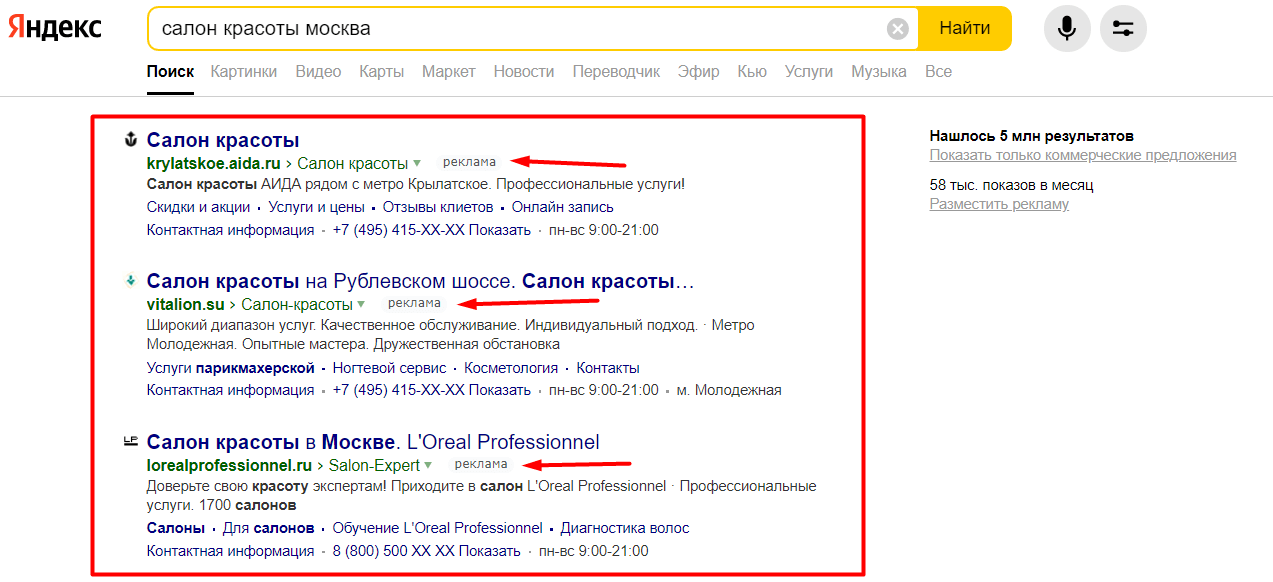Open the Кью tab
Image resolution: width=1273 pixels, height=582 pixels.
point(752,72)
